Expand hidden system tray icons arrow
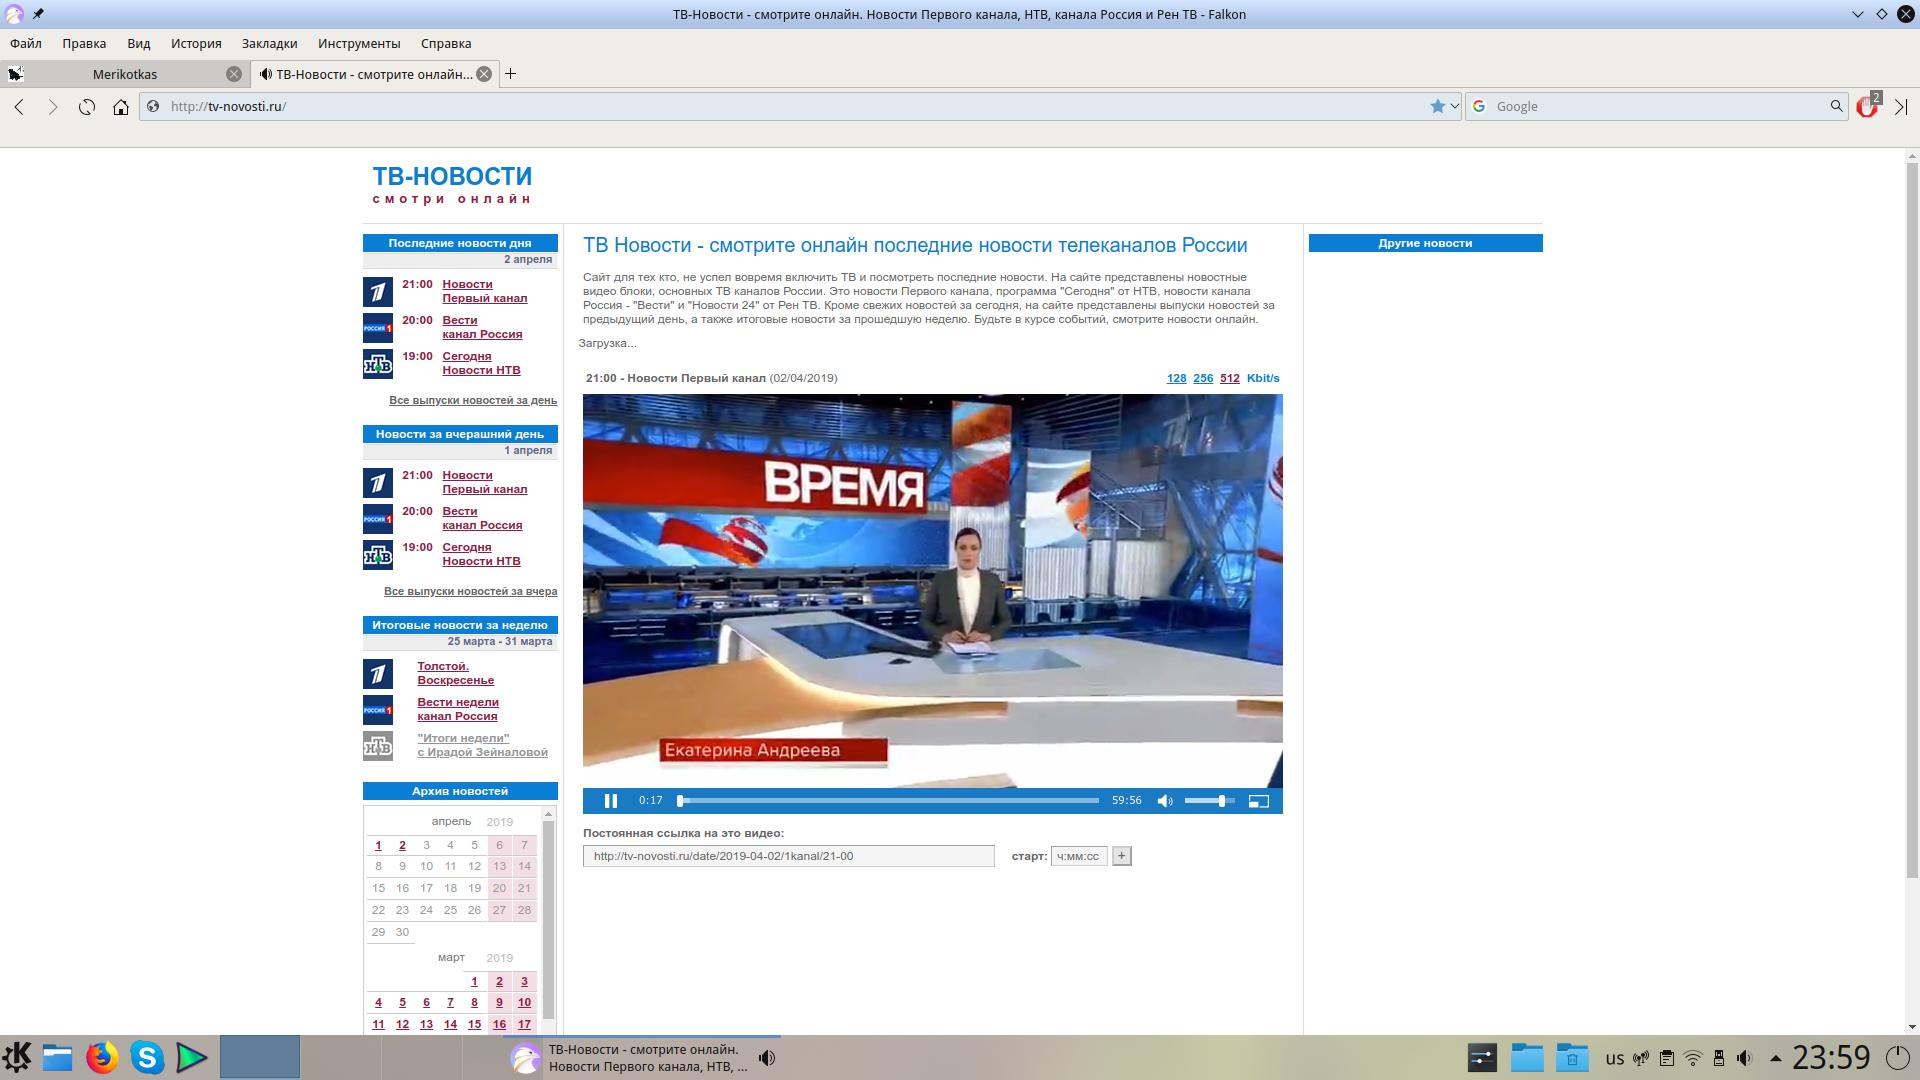This screenshot has height=1080, width=1920. pyautogui.click(x=1775, y=1058)
